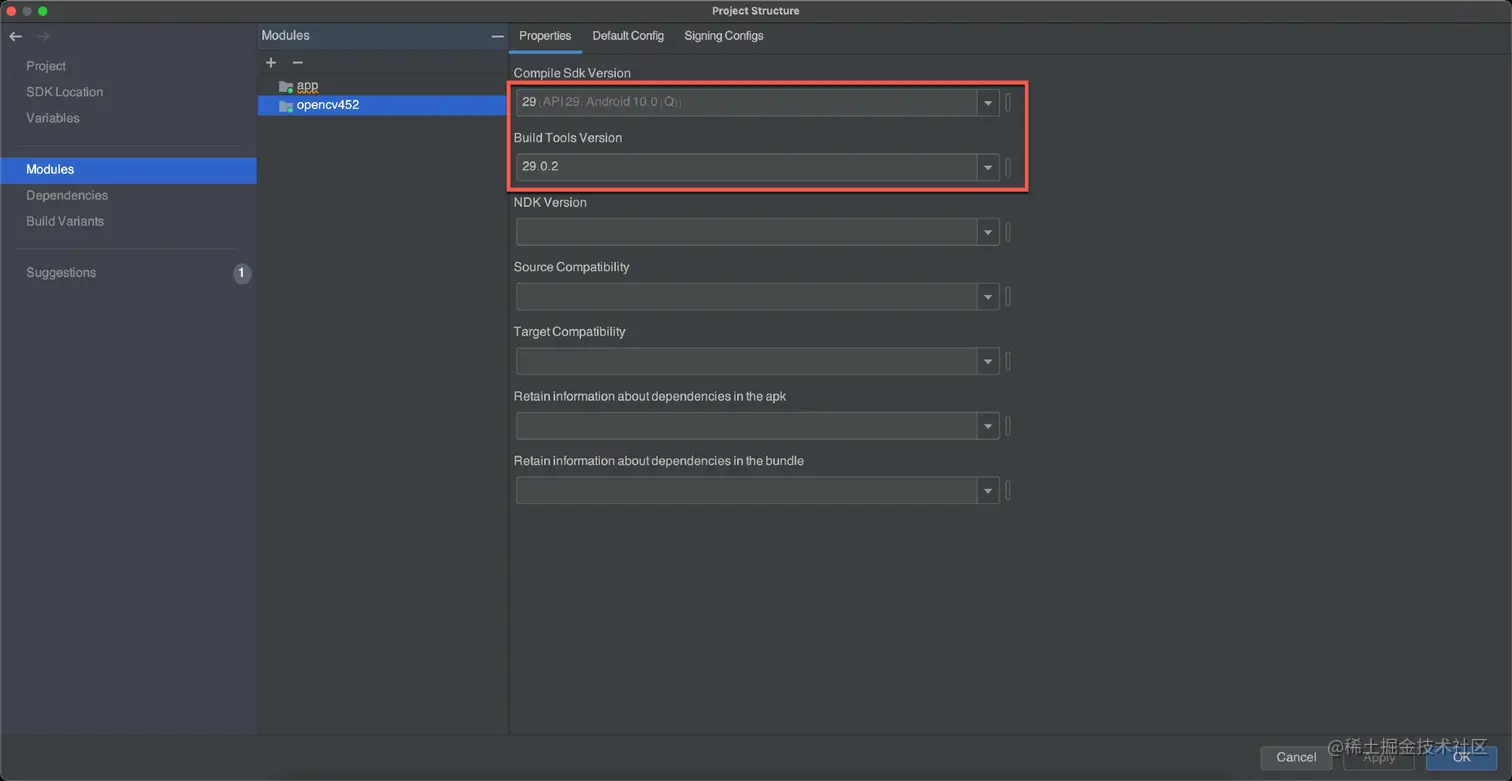Expand the Source Compatibility dropdown

pos(988,297)
